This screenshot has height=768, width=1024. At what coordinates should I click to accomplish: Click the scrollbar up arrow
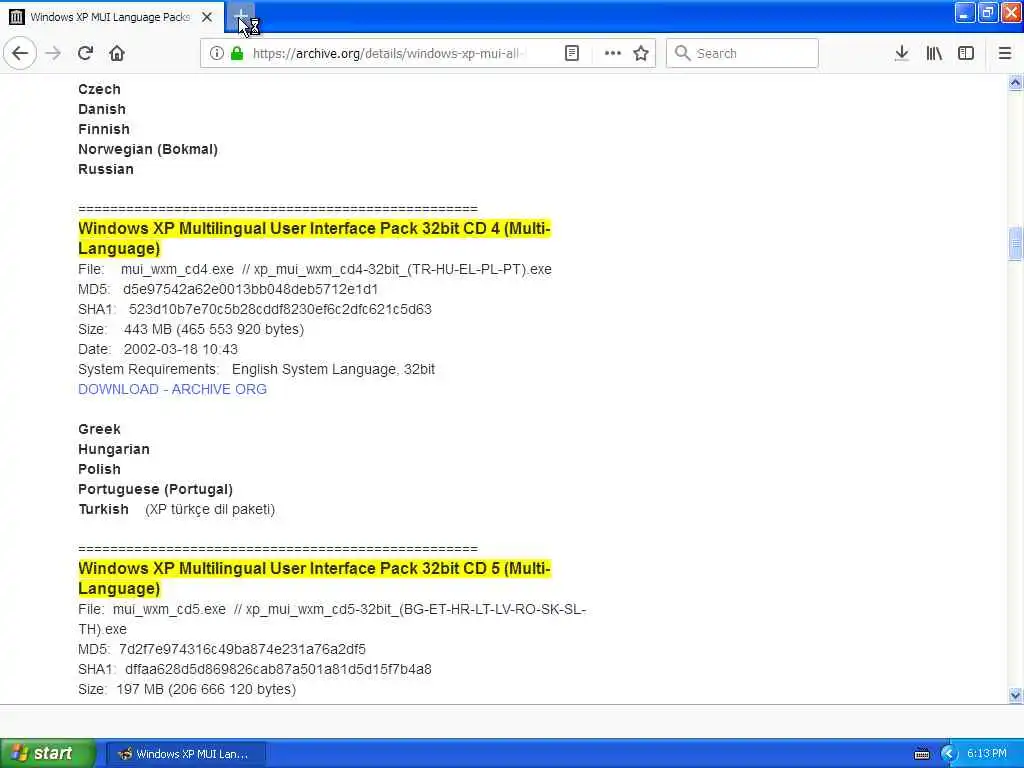point(1015,82)
